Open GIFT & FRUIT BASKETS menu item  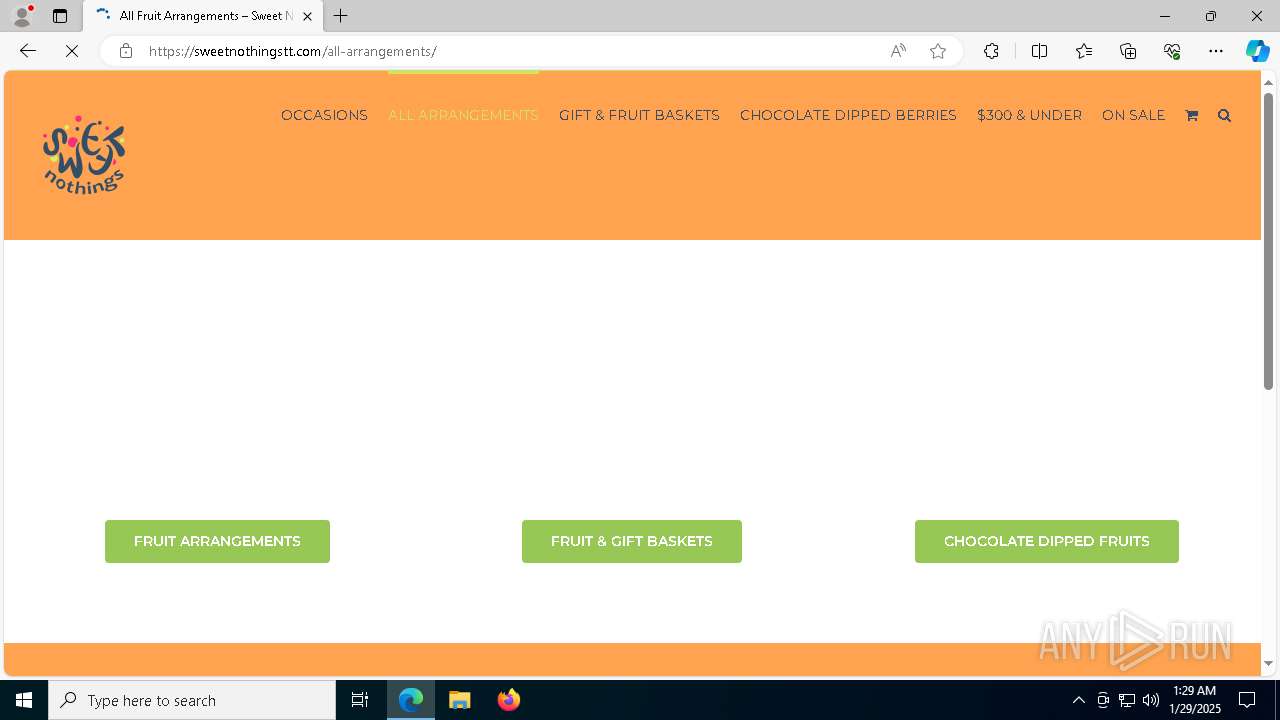click(639, 115)
